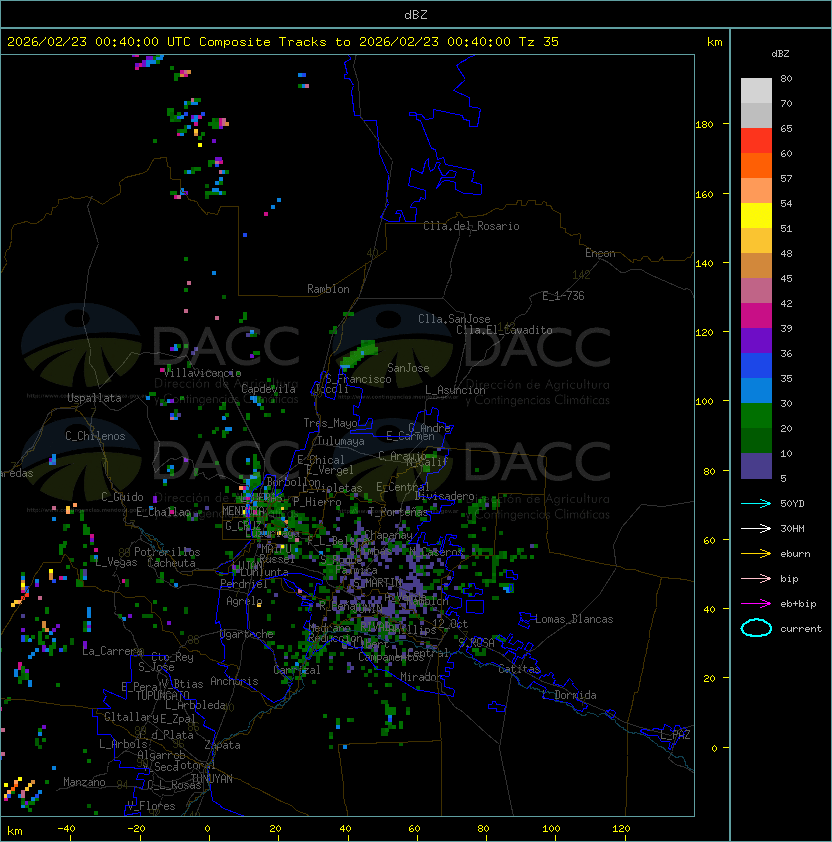Click the Clla.El_Cavadito map label

pos(504,330)
